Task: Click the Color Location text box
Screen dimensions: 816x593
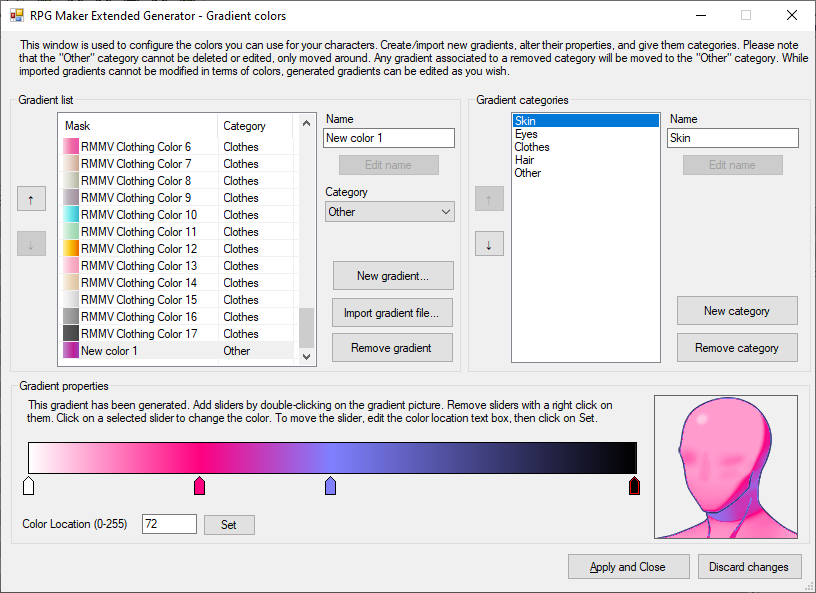Action: pos(168,524)
